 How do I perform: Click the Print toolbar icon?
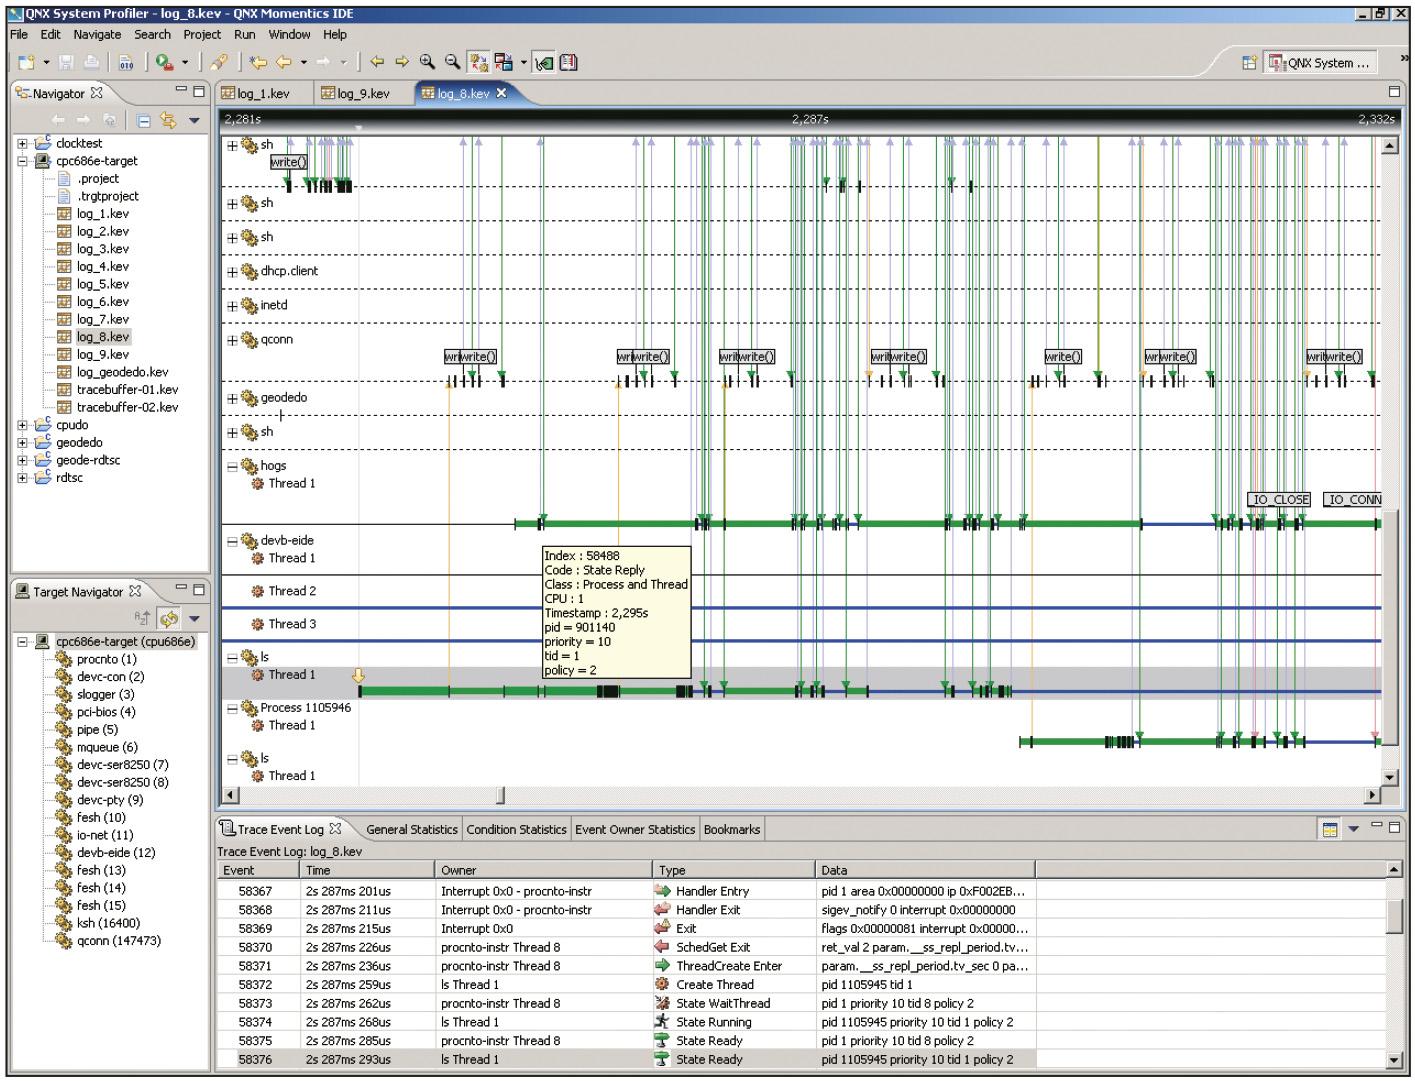(91, 63)
